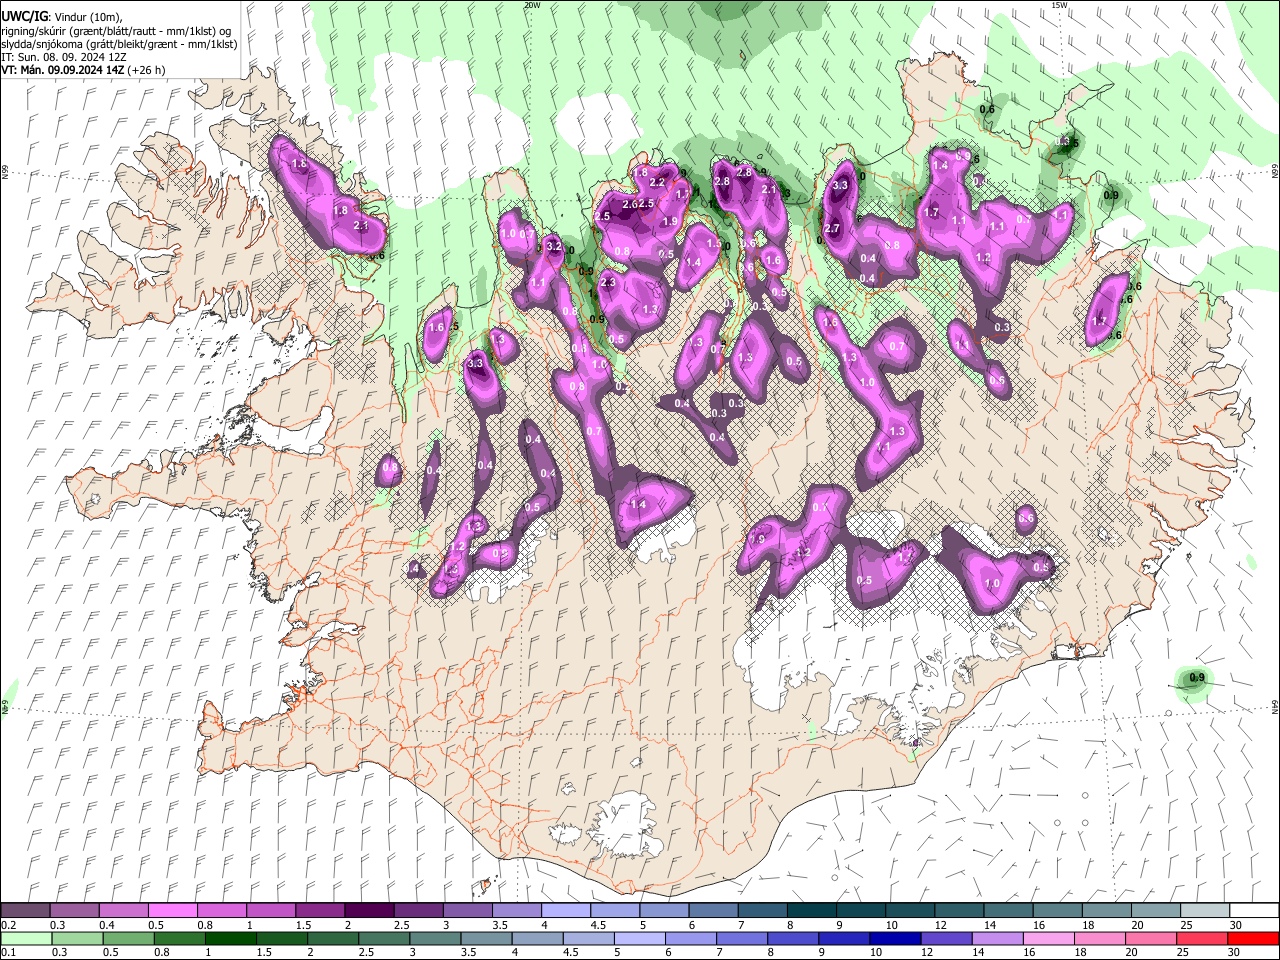Click the '2.3' precipitation value on the map
Screen dimensions: 1280x960
608,283
